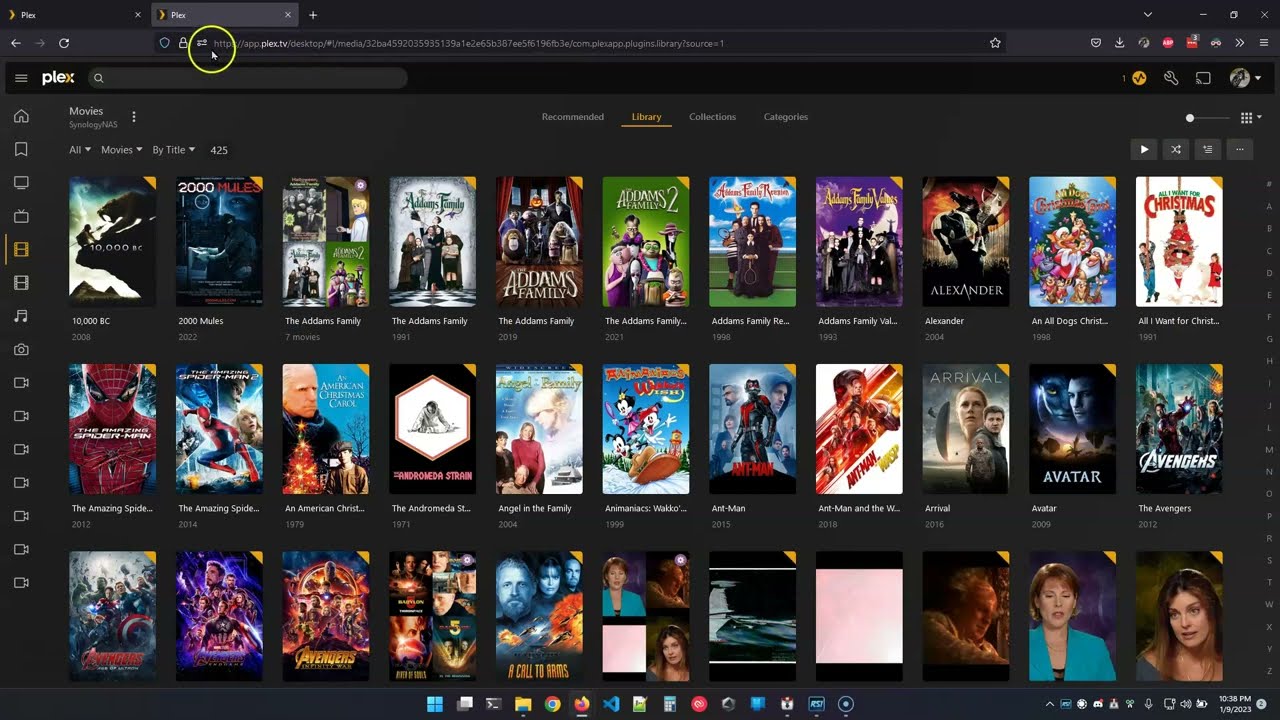Open a new browser tab
Screen dimensions: 1280x720
[313, 15]
